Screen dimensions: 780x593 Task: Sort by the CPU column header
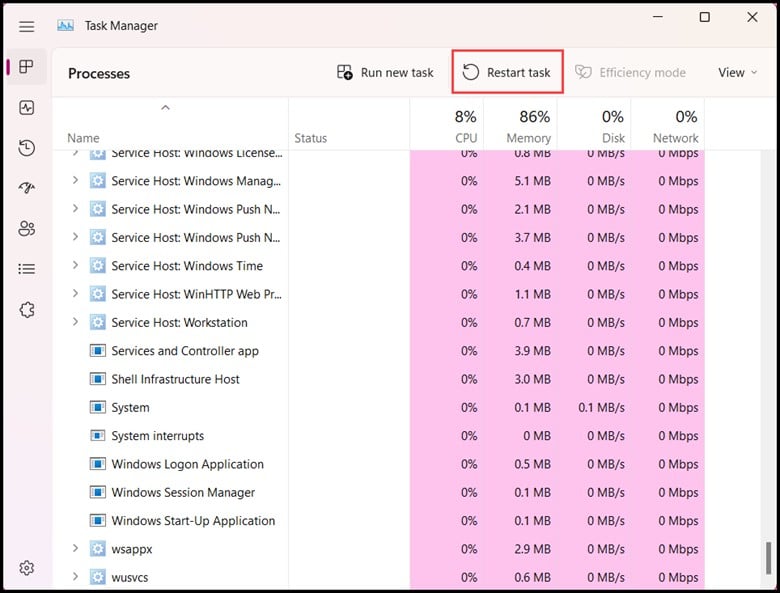tap(446, 124)
